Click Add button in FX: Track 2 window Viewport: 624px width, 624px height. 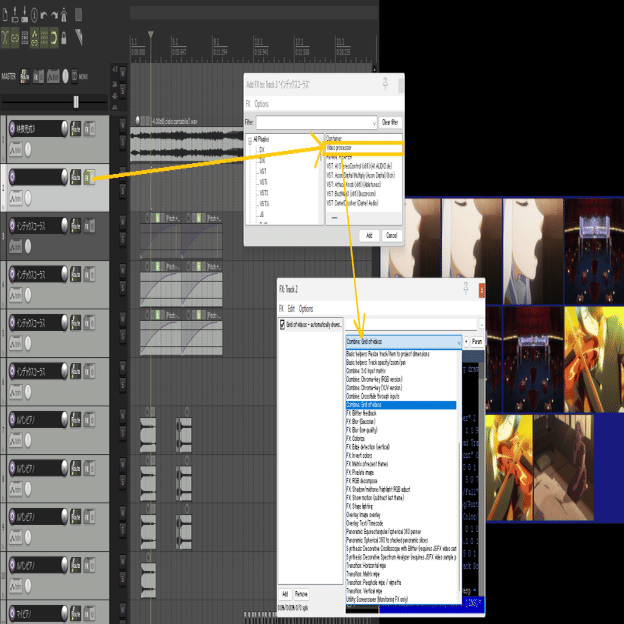pos(285,594)
